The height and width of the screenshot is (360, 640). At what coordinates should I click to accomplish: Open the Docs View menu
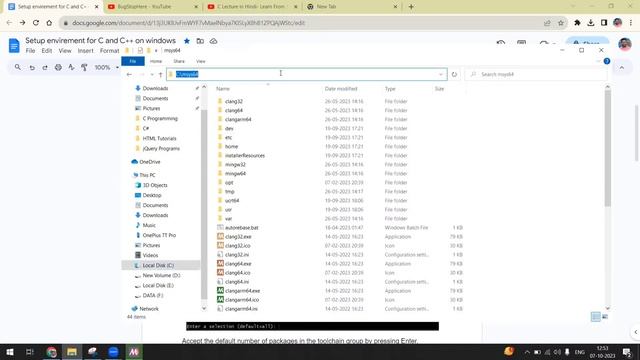click(x=64, y=51)
